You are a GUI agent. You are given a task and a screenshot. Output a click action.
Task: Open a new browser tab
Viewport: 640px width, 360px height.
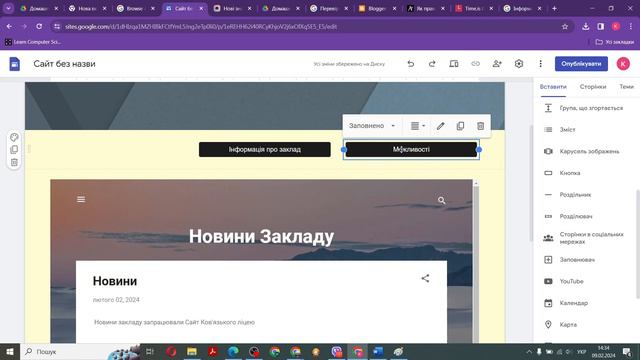[554, 8]
